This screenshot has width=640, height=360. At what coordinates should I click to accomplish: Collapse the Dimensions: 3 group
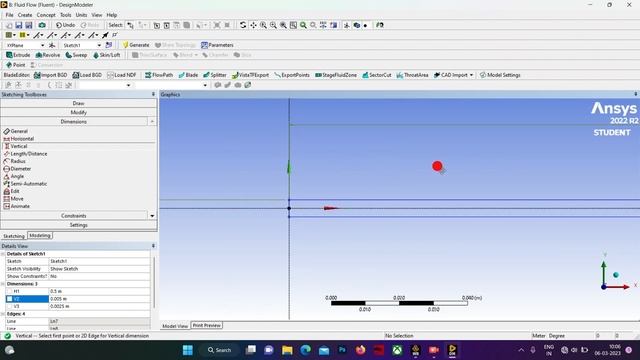click(3, 284)
